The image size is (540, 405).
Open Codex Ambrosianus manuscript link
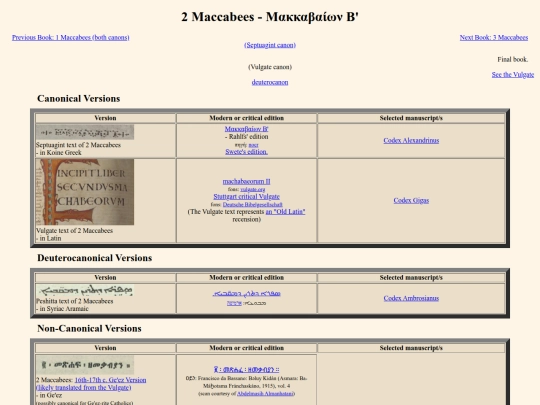411,298
